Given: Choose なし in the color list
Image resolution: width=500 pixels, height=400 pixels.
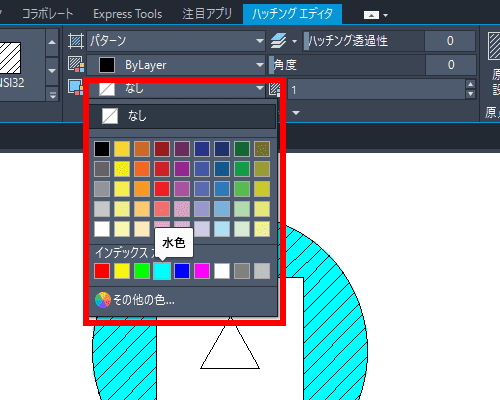Looking at the screenshot, I should [183, 116].
